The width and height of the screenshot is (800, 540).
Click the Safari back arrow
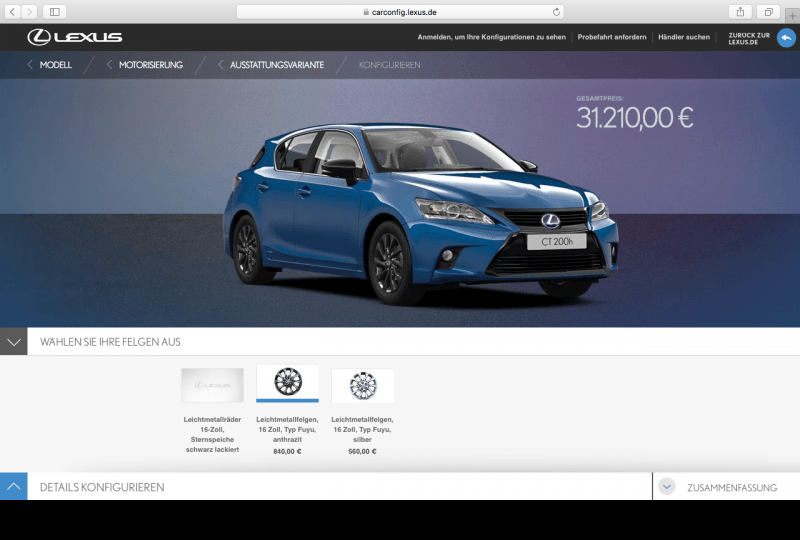pos(13,12)
